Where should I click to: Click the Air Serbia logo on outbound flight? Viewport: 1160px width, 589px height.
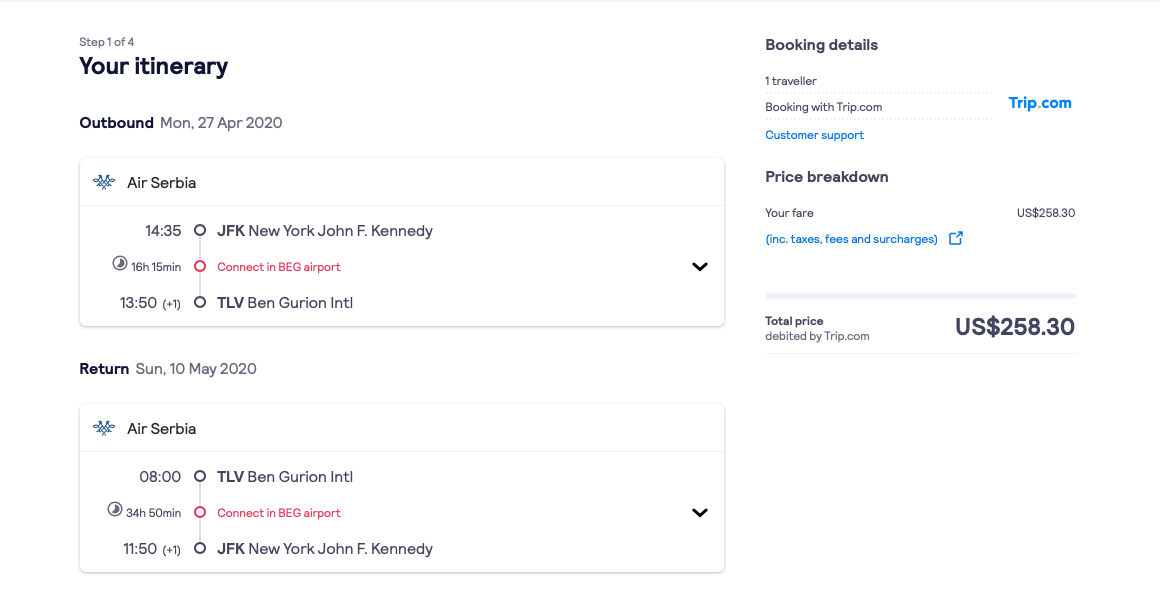pyautogui.click(x=104, y=182)
